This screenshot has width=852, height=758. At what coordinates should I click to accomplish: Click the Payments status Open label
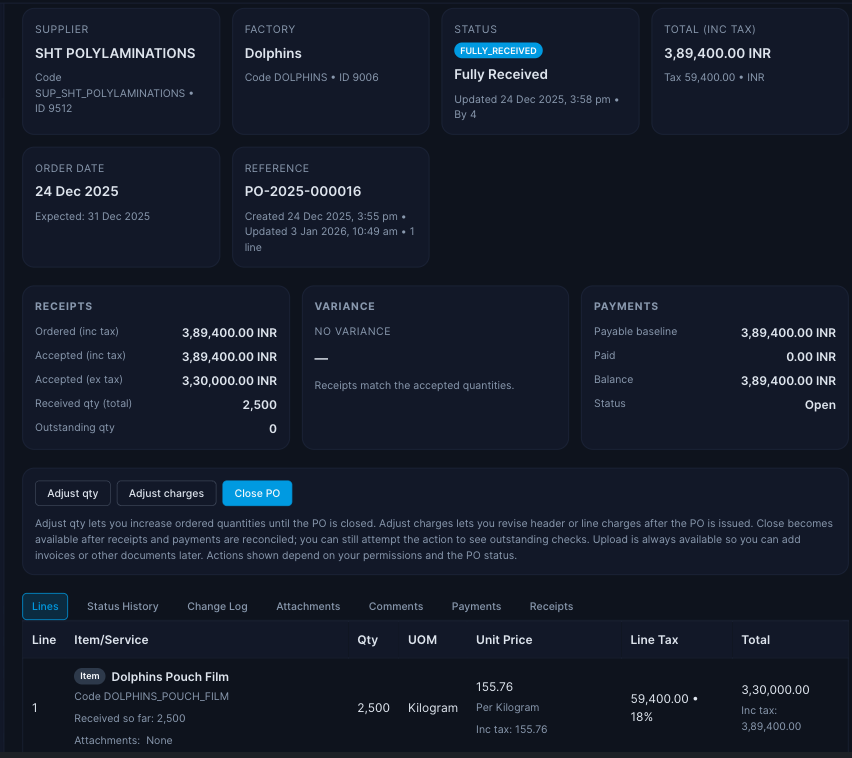pos(819,404)
